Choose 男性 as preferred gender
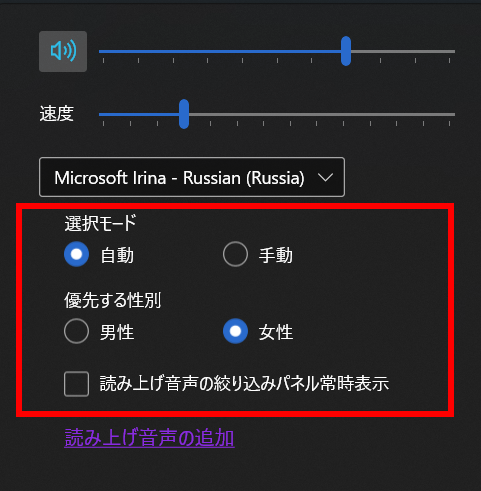Viewport: 481px width, 491px height. pyautogui.click(x=77, y=331)
